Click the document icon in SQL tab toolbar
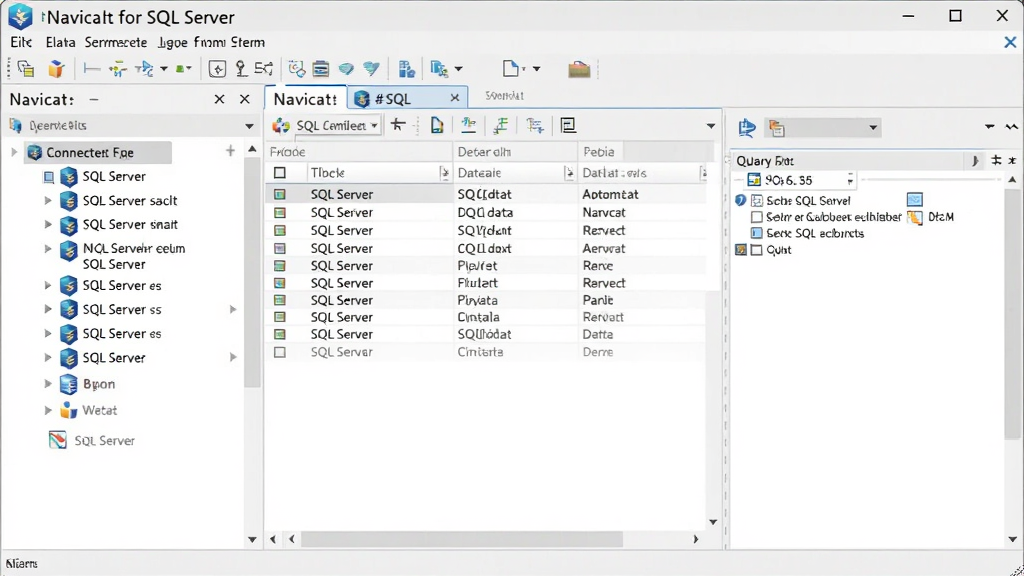Screen dimensions: 1024x576 437,125
